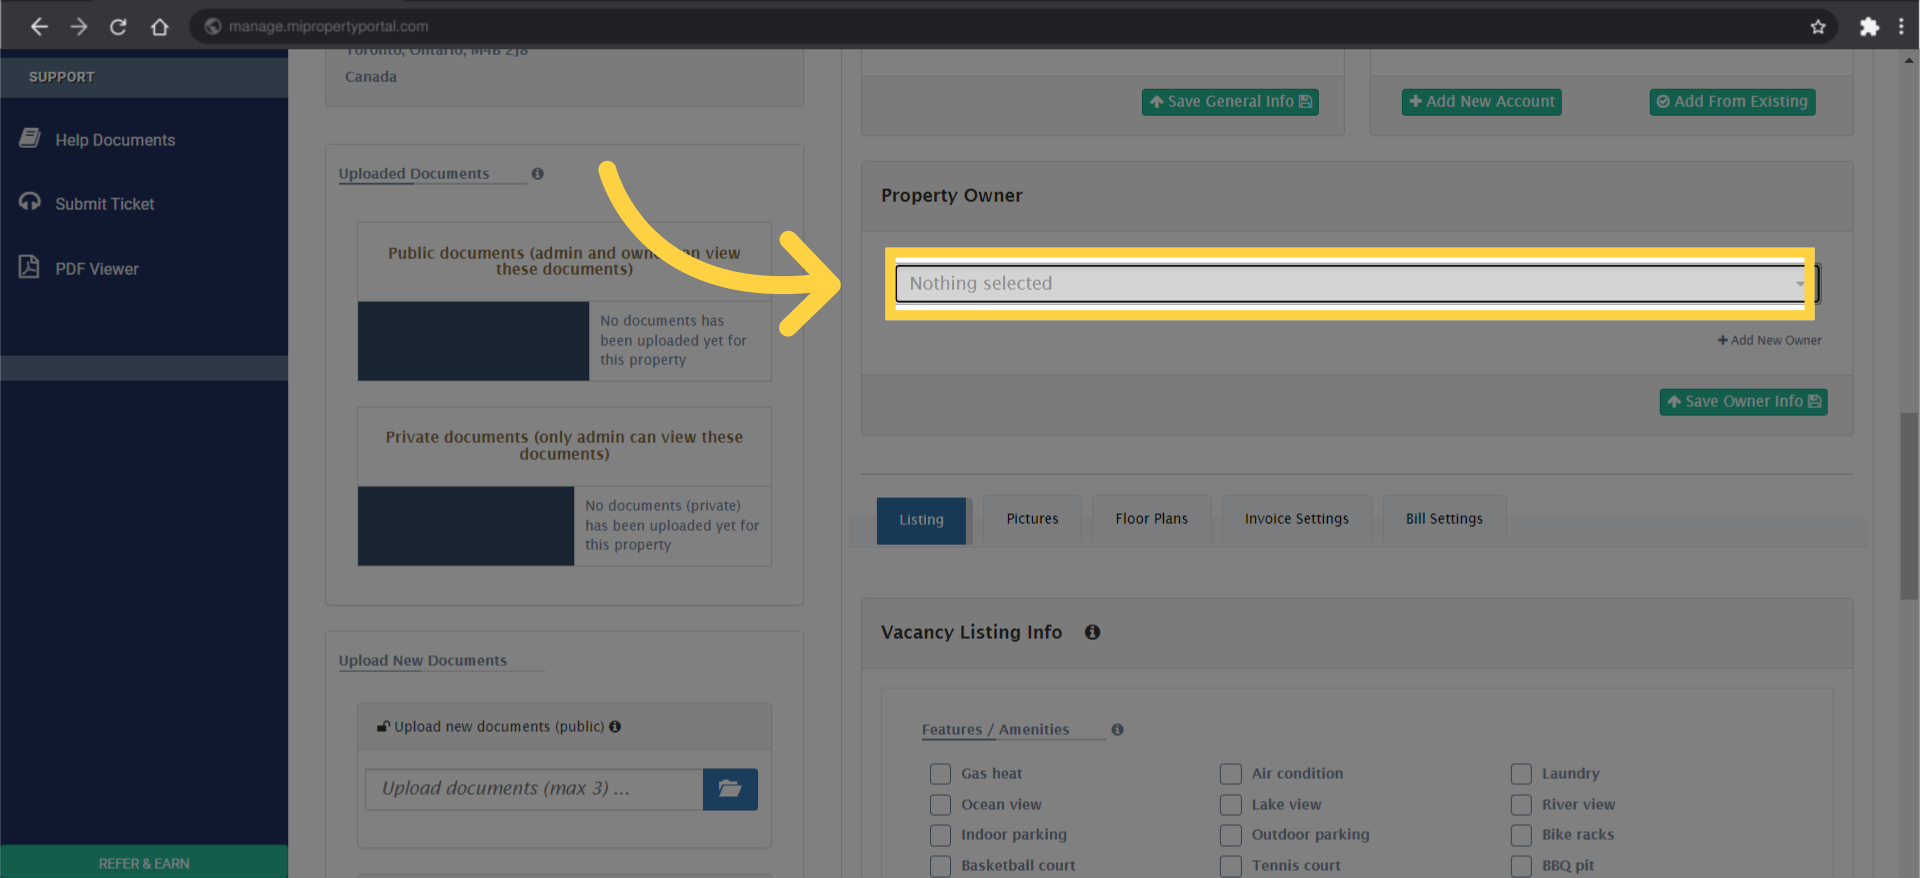This screenshot has height=878, width=1920.
Task: Switch to the Floor Plans tab
Action: 1151,519
